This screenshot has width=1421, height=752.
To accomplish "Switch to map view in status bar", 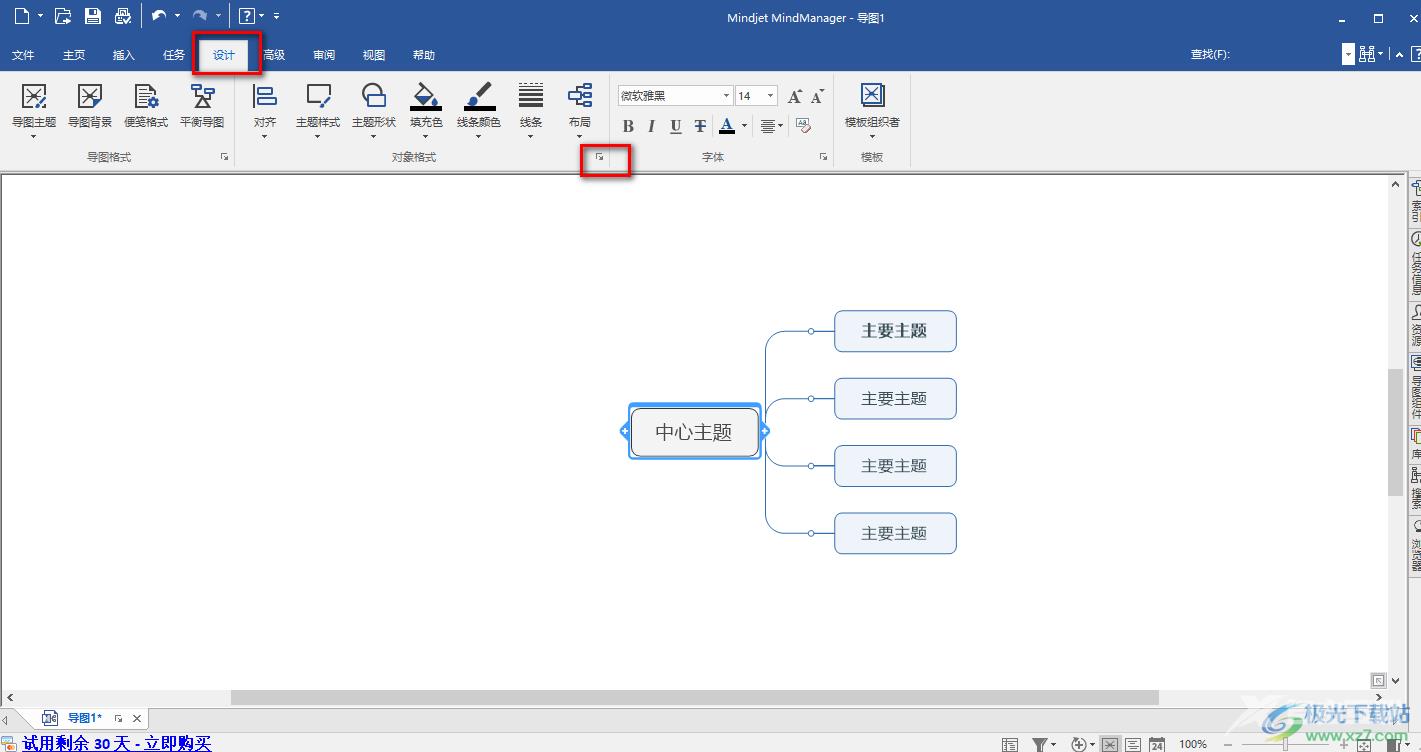I will tap(1110, 744).
